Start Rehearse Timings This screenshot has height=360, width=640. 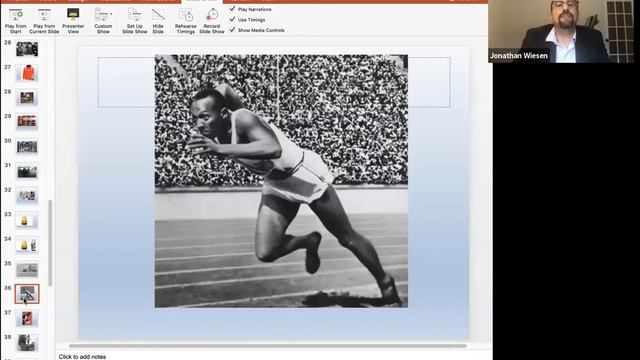tap(185, 20)
